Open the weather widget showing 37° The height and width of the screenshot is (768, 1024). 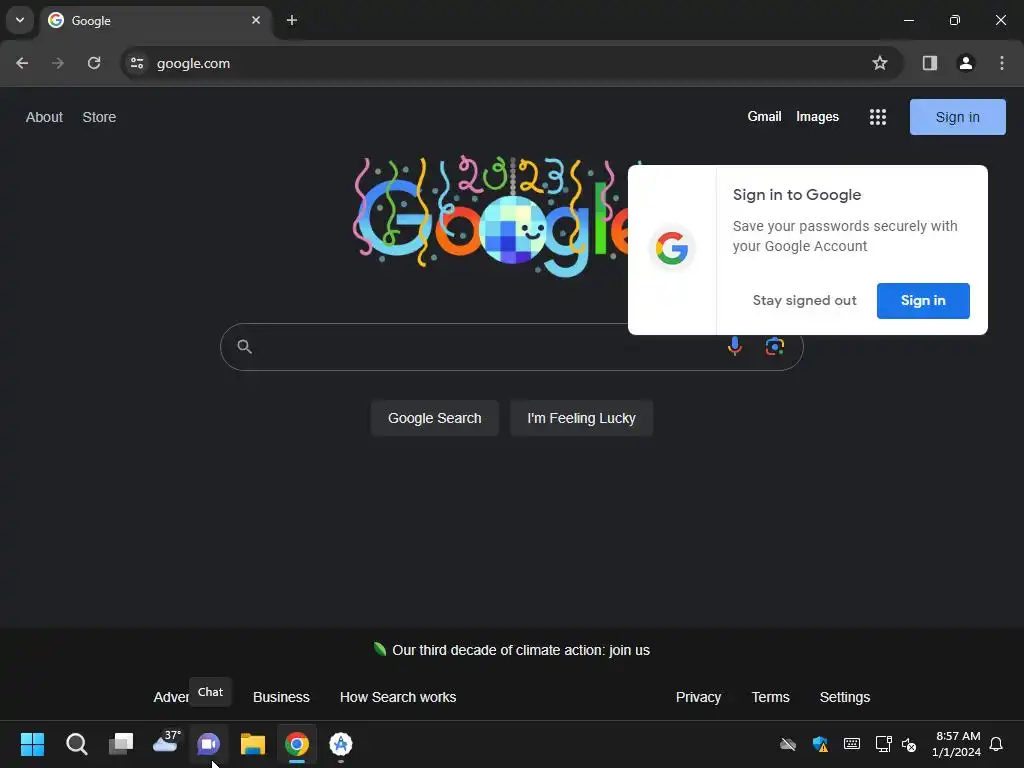(x=165, y=743)
